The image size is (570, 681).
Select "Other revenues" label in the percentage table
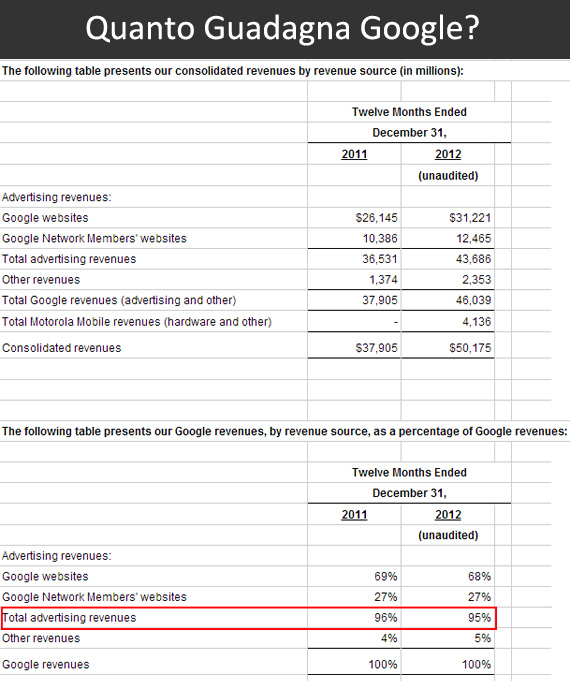tap(41, 638)
